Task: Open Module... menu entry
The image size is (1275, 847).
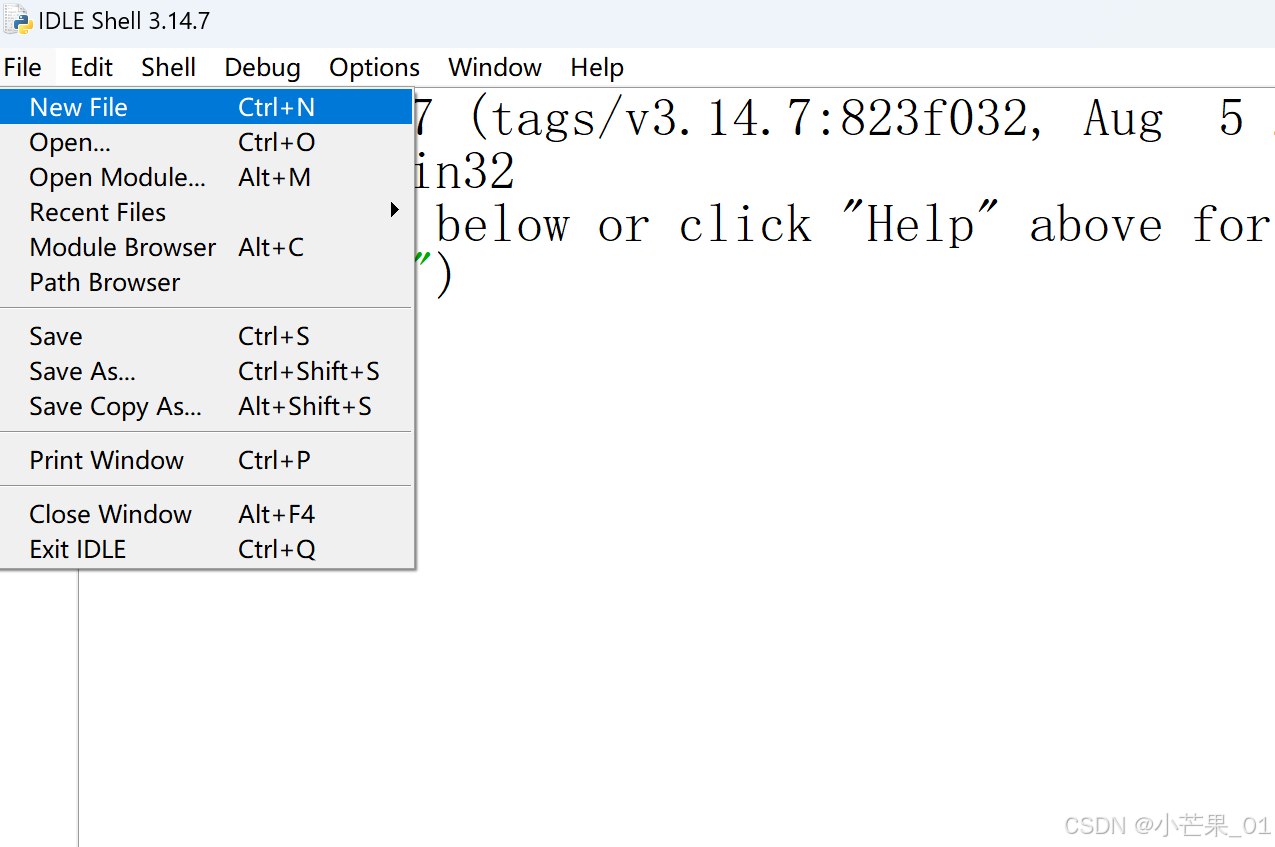Action: tap(206, 177)
